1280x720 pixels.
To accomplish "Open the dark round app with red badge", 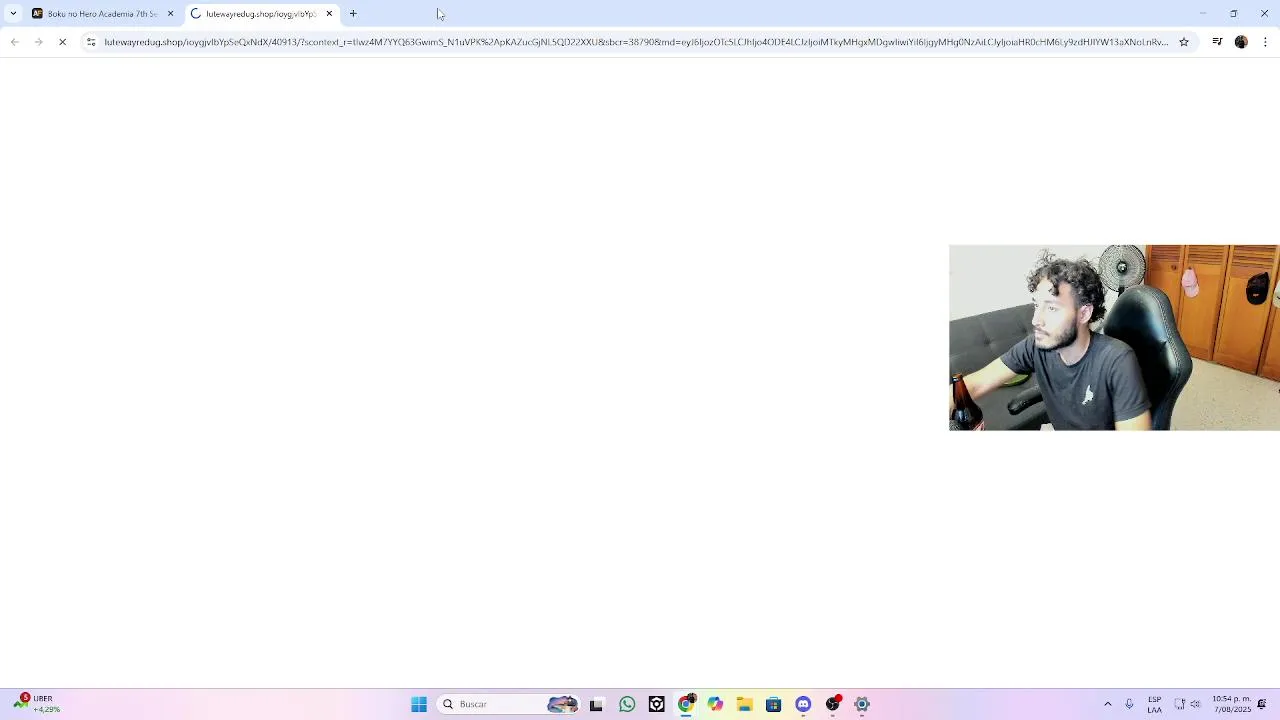I will tap(833, 704).
